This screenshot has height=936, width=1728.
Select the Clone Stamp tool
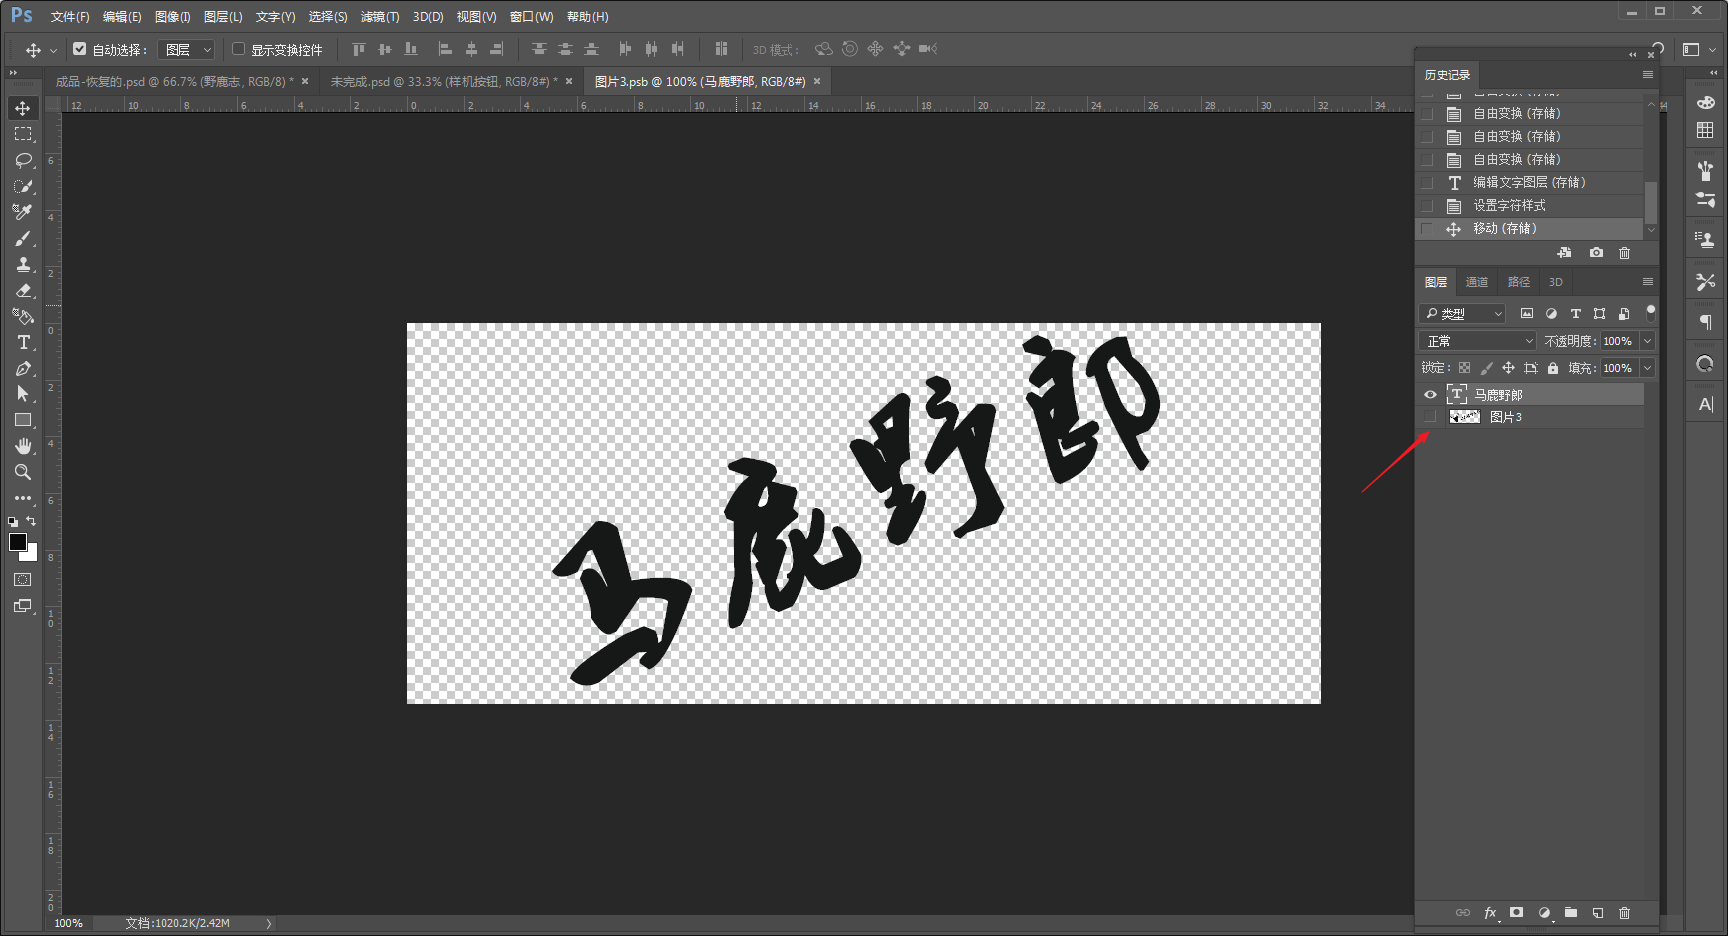click(x=23, y=264)
